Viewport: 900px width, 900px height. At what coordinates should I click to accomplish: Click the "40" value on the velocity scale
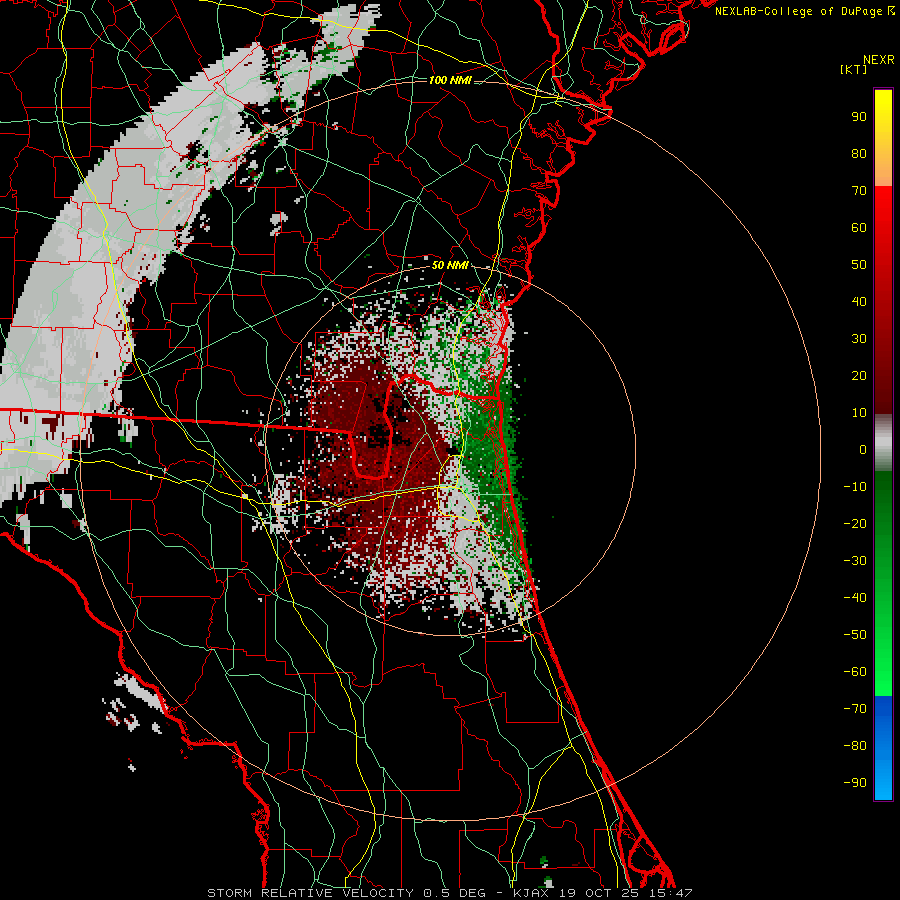click(x=859, y=302)
